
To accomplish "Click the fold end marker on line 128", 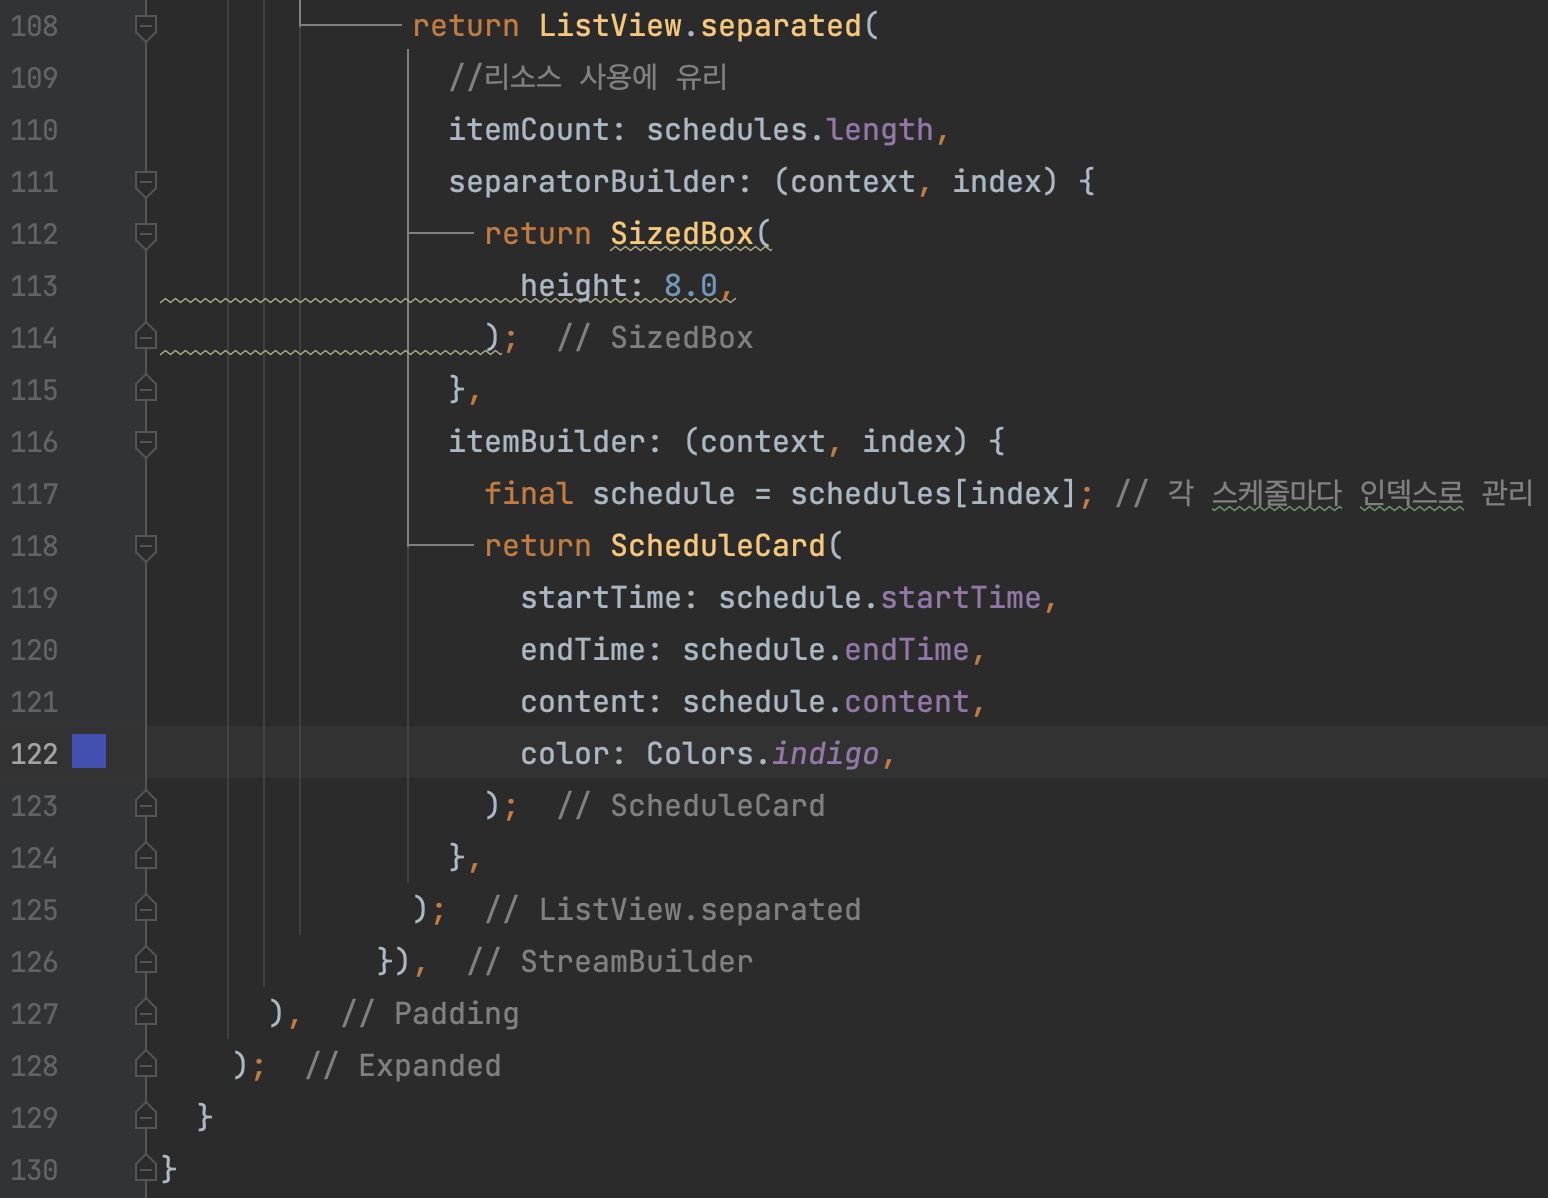I will 146,1065.
